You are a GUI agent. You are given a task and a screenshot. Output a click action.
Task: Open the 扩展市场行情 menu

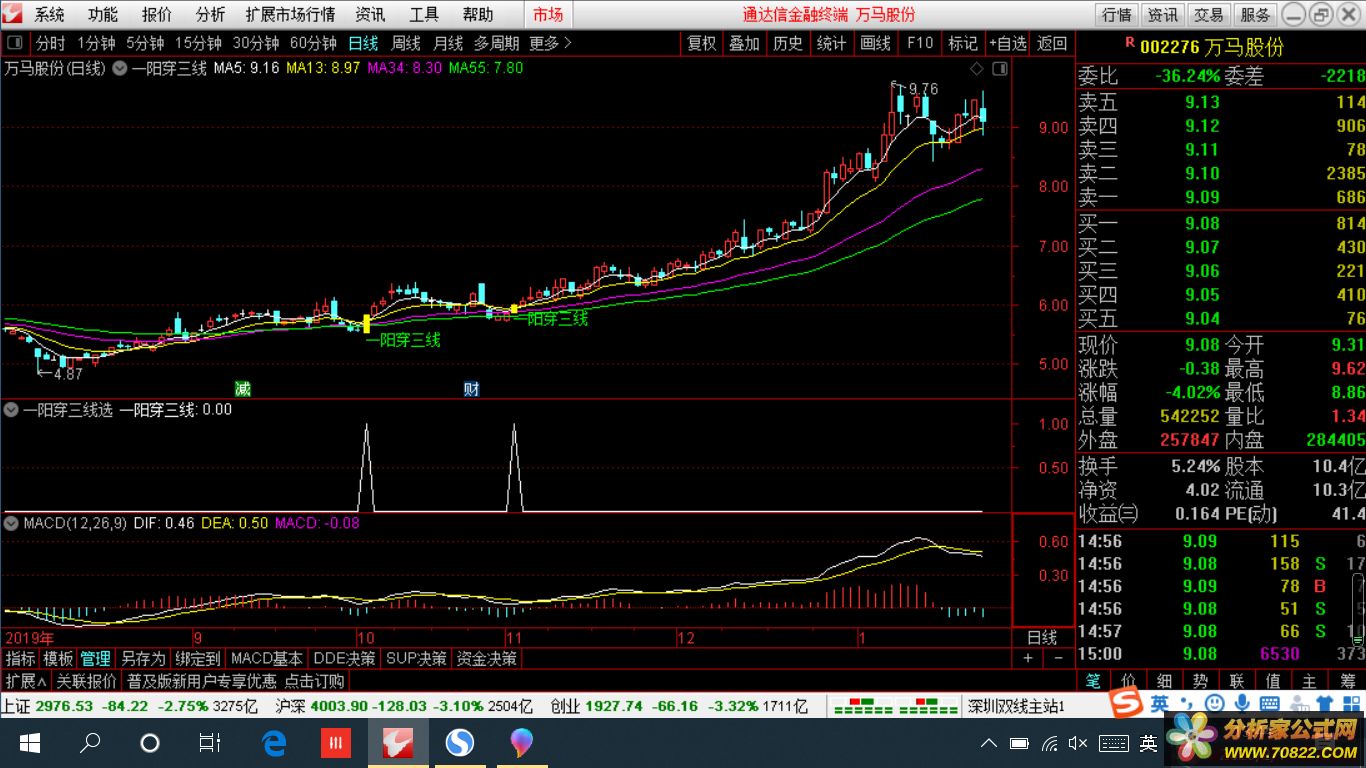tap(290, 14)
